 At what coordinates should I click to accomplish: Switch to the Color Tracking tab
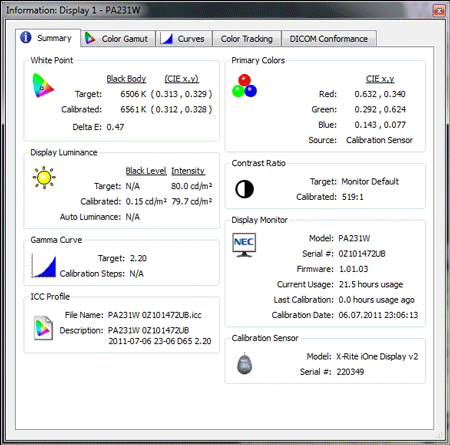point(247,39)
